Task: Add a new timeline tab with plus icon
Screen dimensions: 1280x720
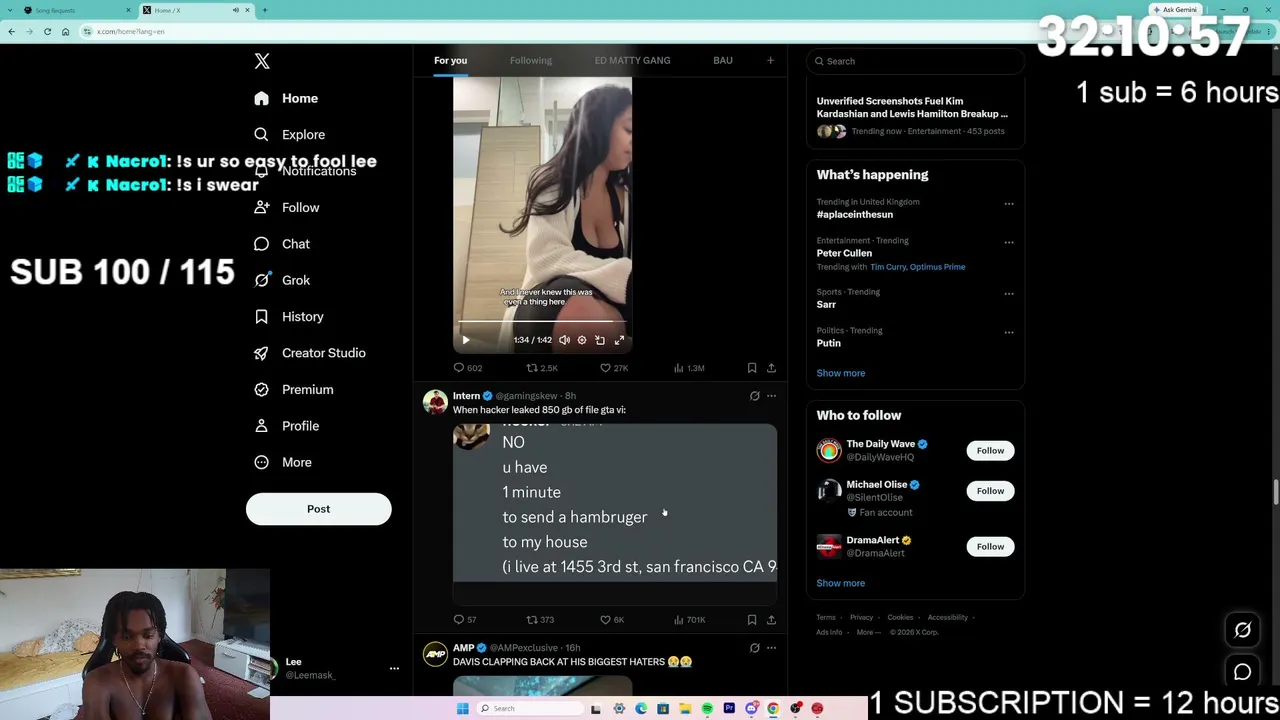Action: tap(770, 60)
